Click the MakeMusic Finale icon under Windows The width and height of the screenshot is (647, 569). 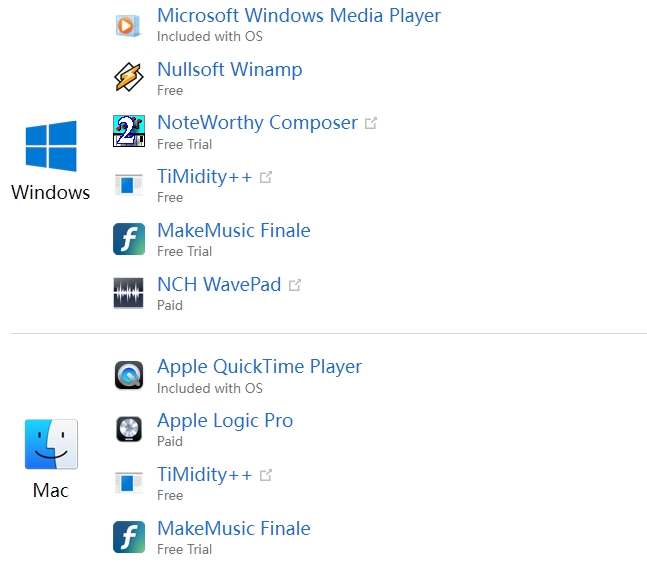pyautogui.click(x=129, y=239)
